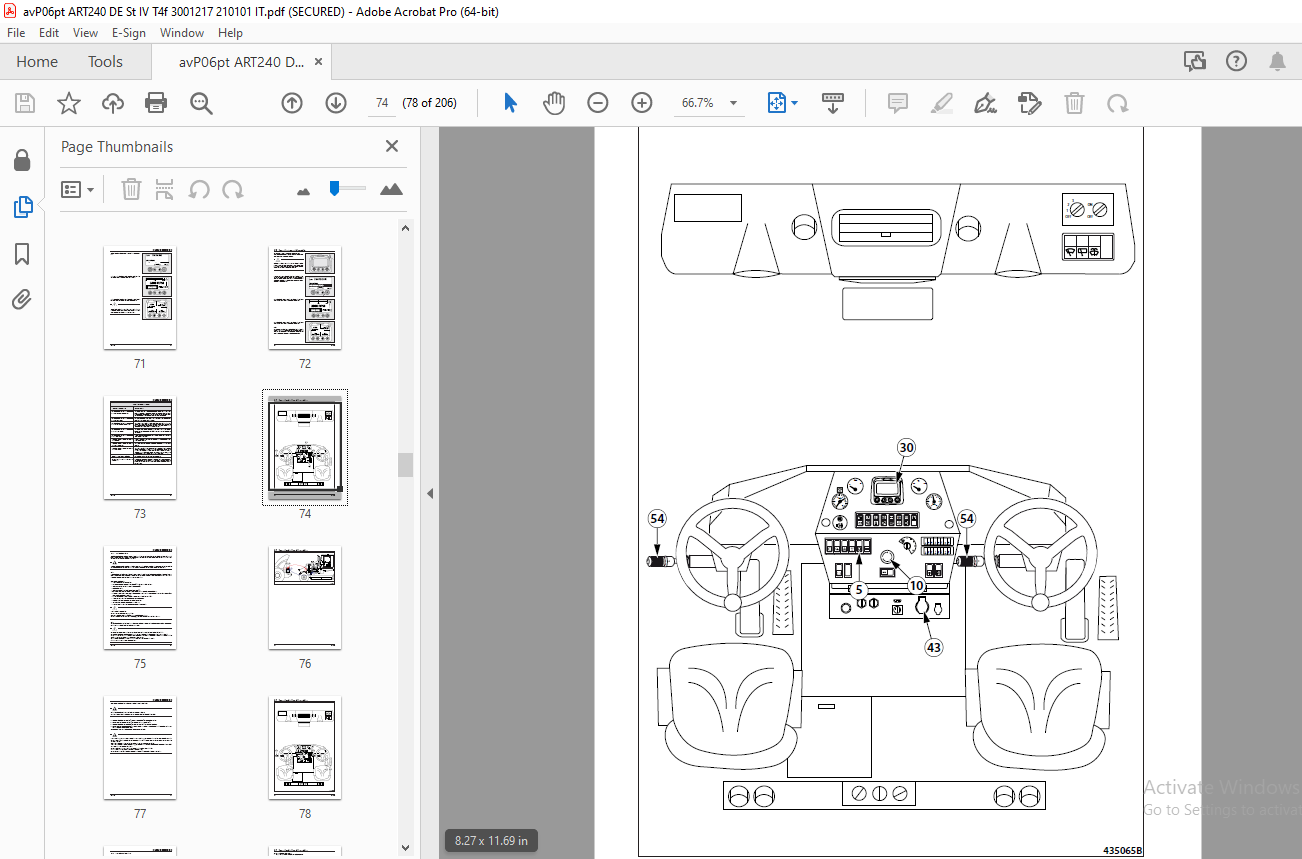Select page 75 thumbnail
1302x859 pixels.
pos(140,598)
